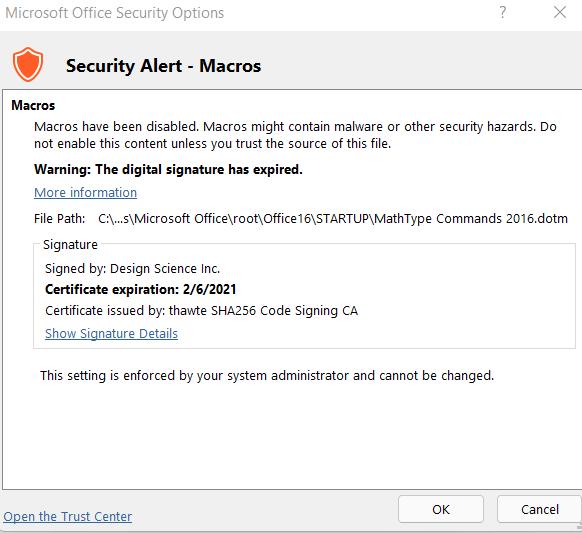Image resolution: width=582 pixels, height=533 pixels.
Task: Dismiss the dialog with the Cancel button
Action: pos(539,509)
